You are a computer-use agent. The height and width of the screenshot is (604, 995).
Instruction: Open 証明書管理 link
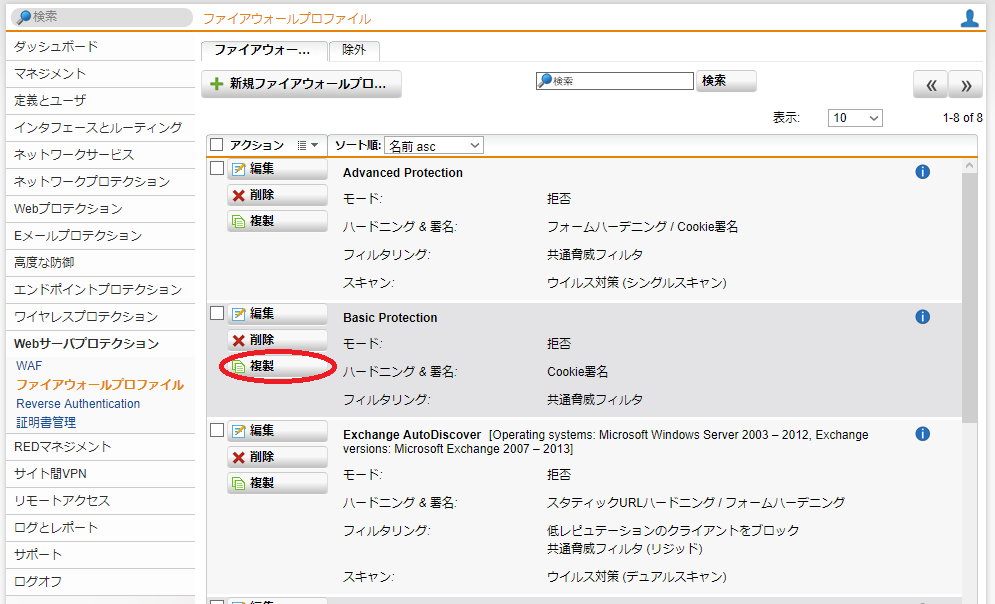[x=46, y=423]
